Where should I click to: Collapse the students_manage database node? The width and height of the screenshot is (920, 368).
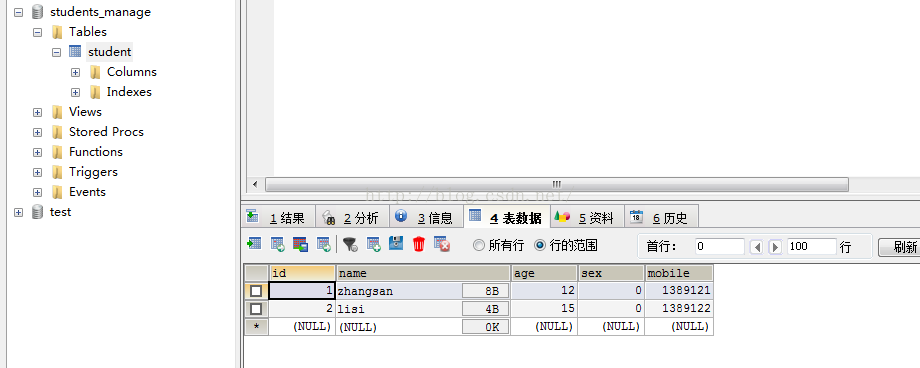(x=19, y=12)
